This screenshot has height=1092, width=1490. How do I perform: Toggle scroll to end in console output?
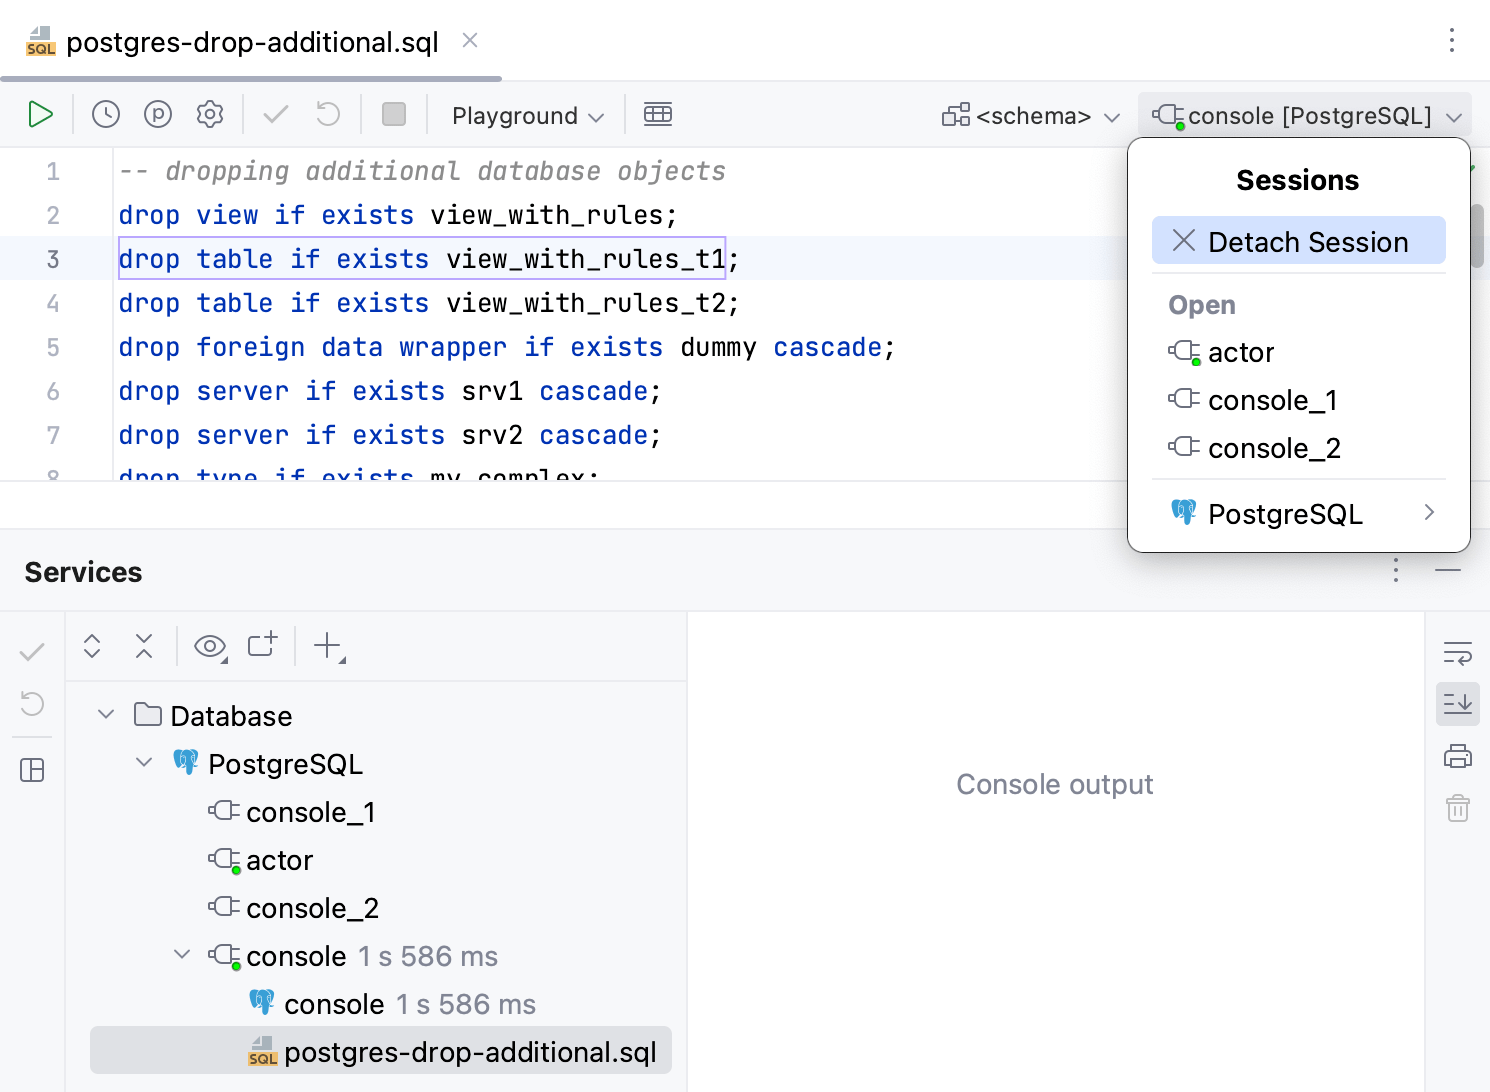[1458, 704]
